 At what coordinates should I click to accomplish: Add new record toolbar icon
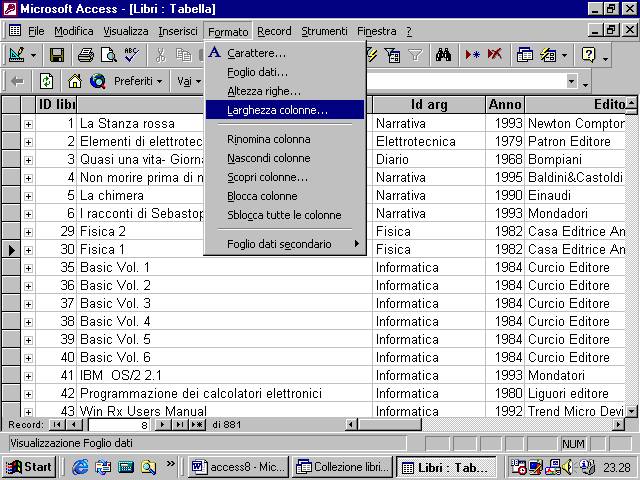pyautogui.click(x=472, y=55)
